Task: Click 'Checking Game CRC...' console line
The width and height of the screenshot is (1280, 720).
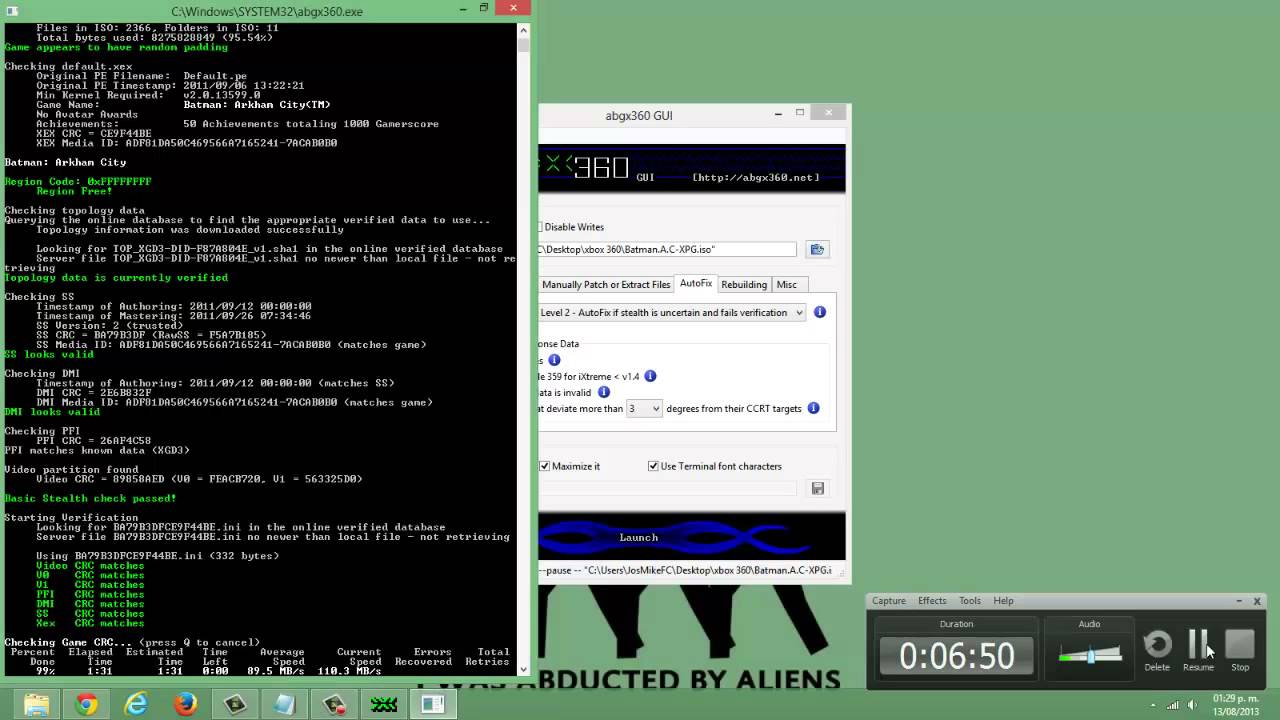Action: click(x=132, y=642)
